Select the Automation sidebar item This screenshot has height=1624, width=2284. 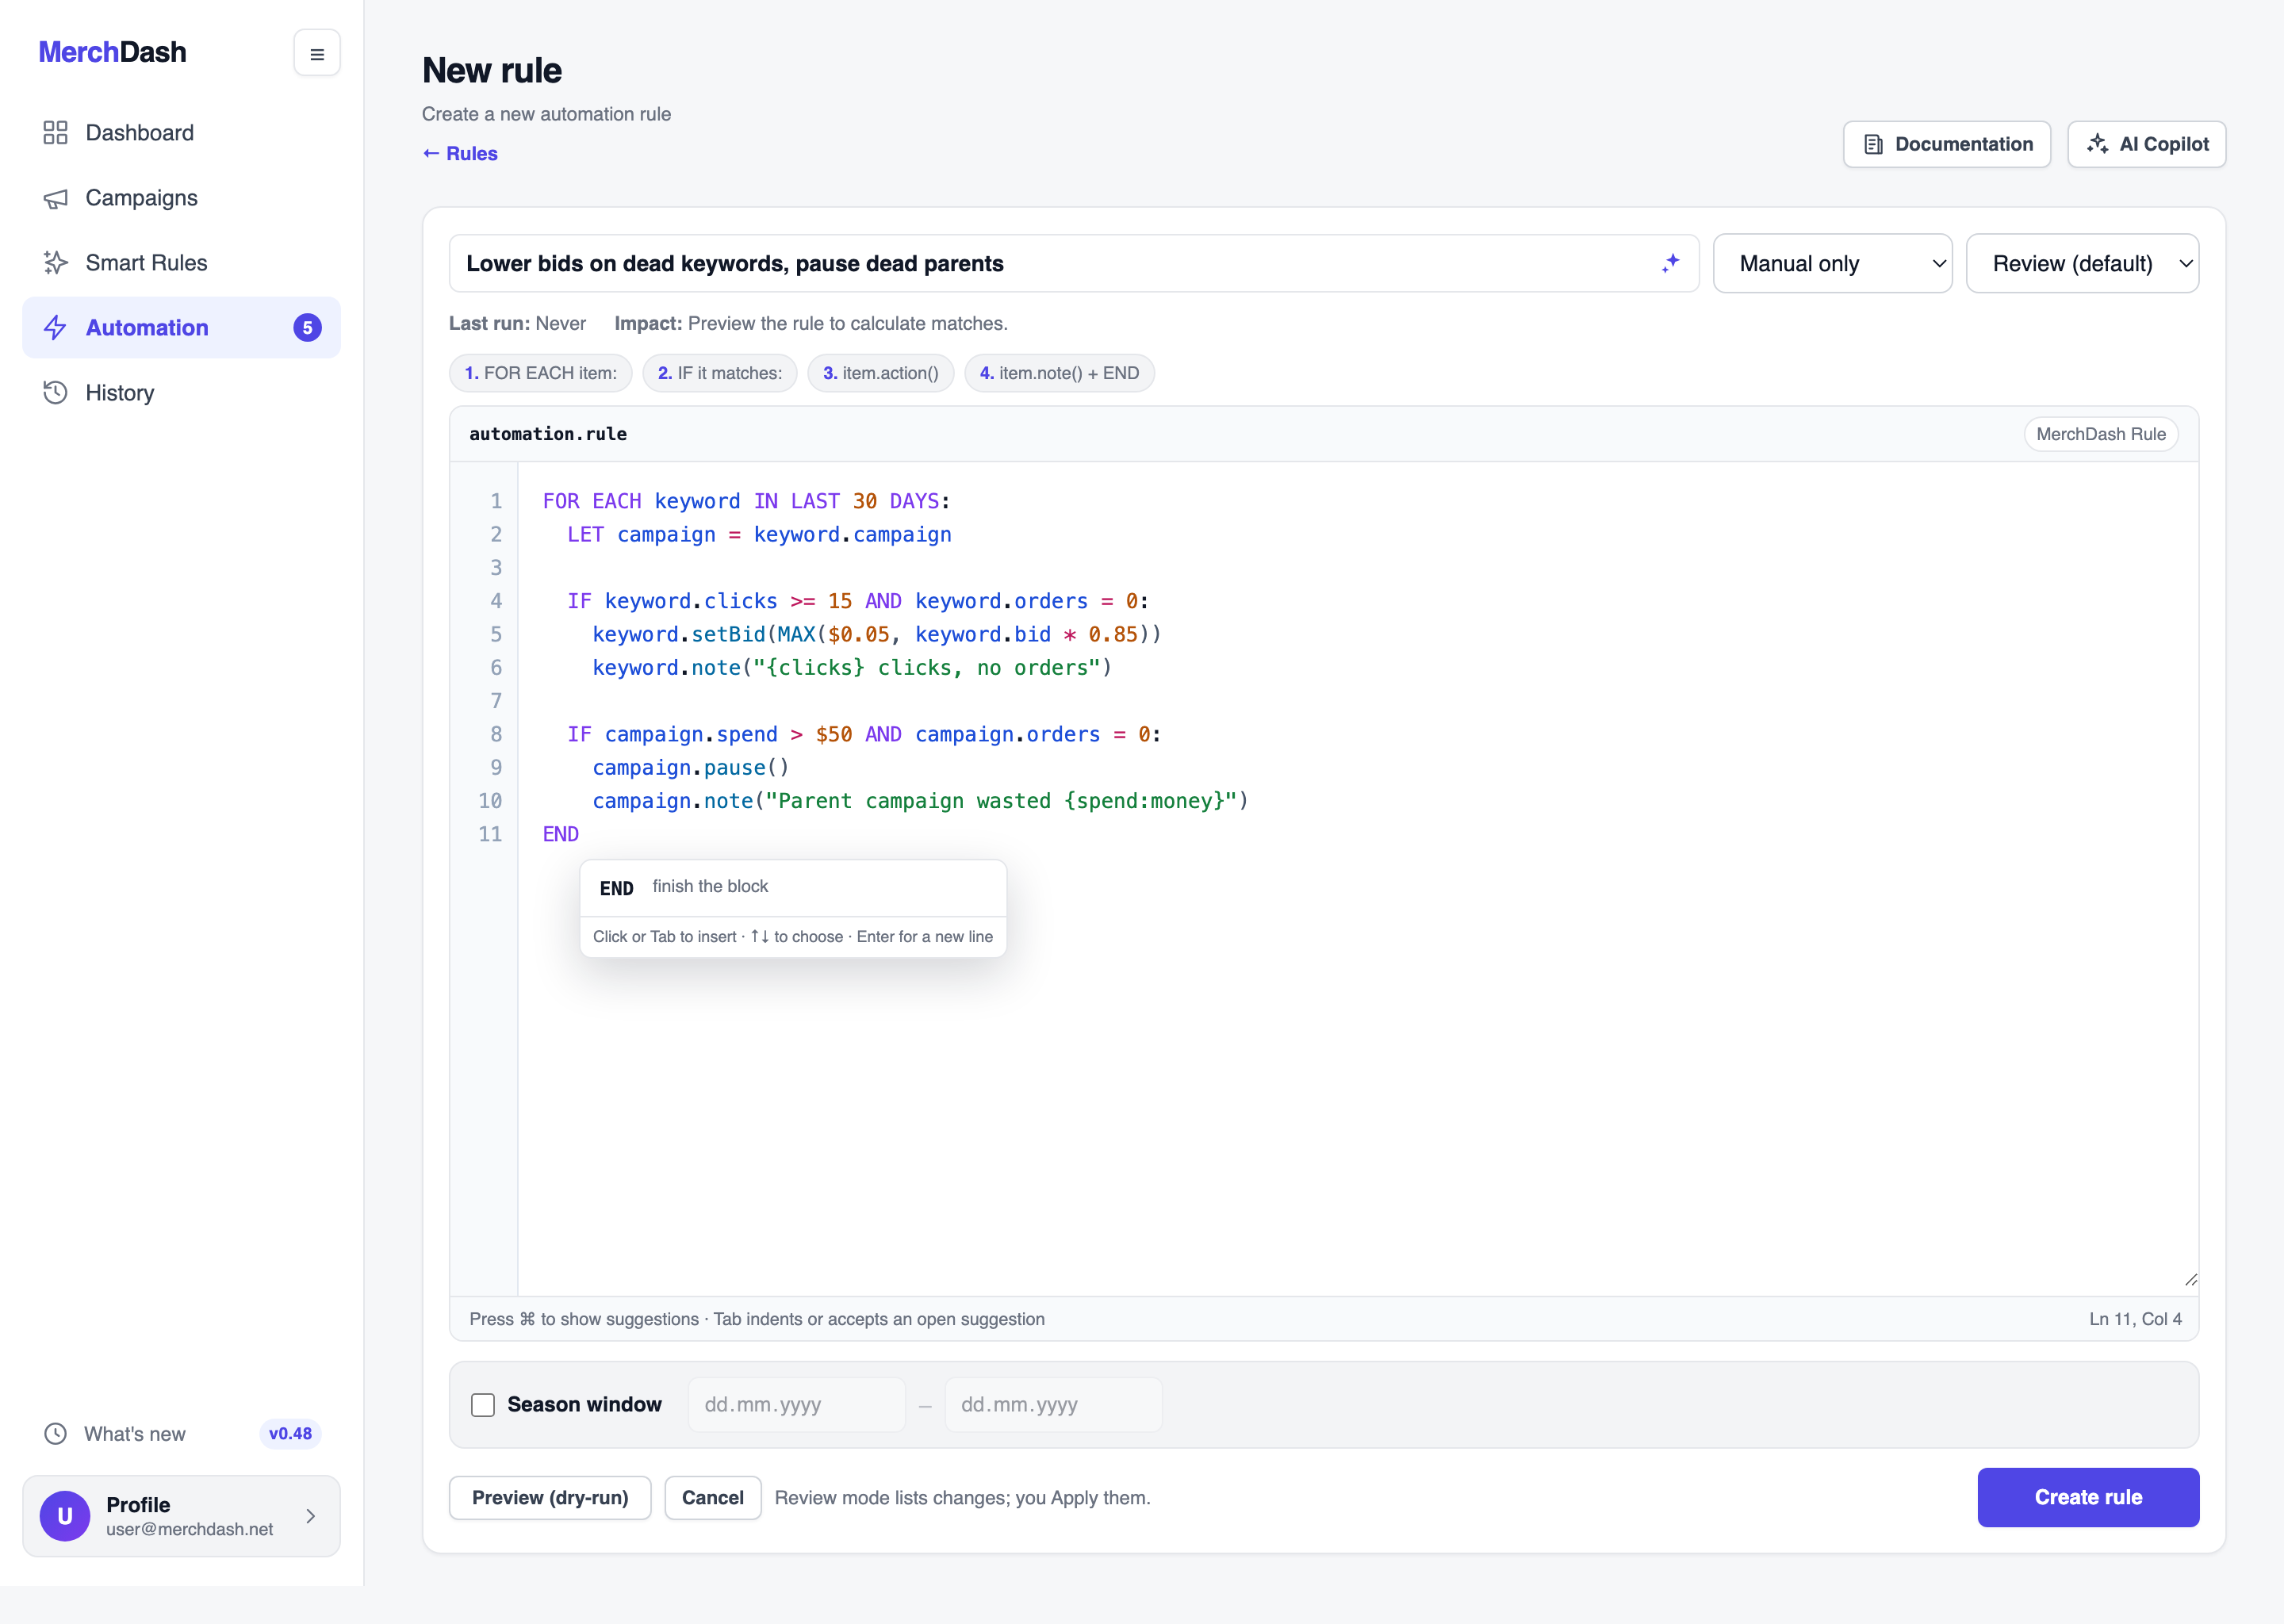click(181, 328)
